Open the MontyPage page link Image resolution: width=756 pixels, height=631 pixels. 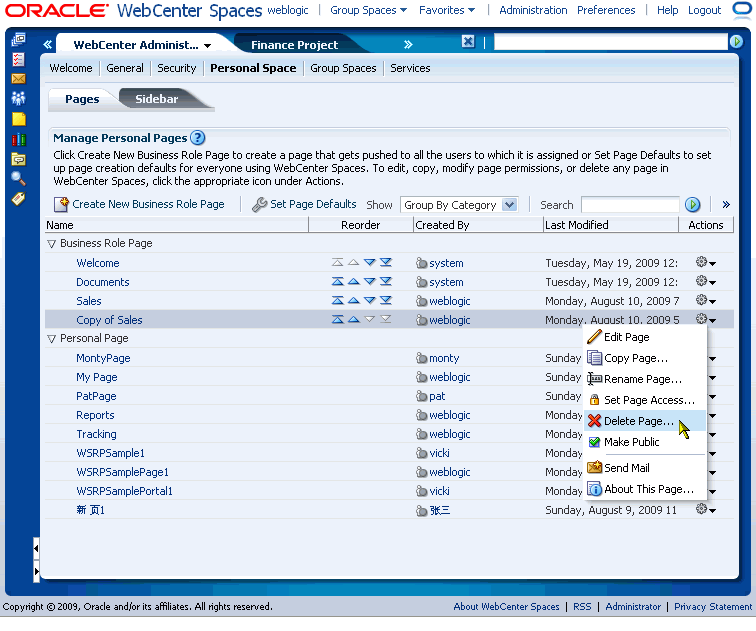(x=103, y=358)
